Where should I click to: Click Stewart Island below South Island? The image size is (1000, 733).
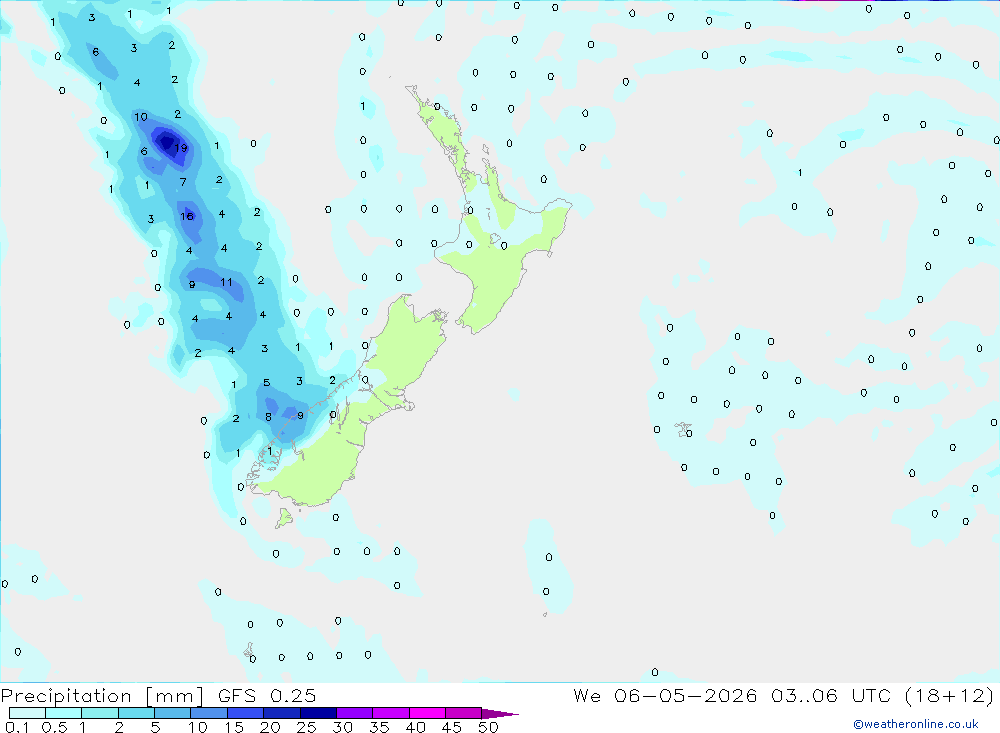click(284, 517)
